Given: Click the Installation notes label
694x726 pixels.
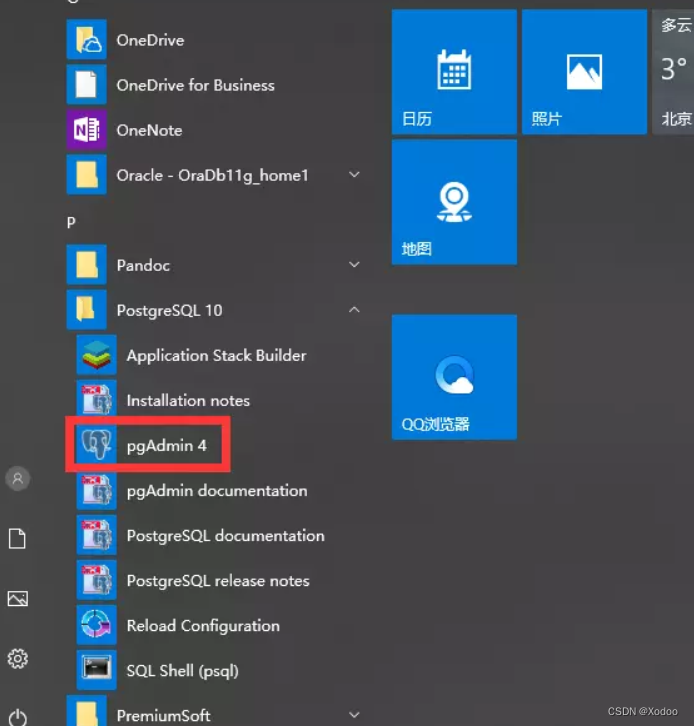Looking at the screenshot, I should point(188,401).
